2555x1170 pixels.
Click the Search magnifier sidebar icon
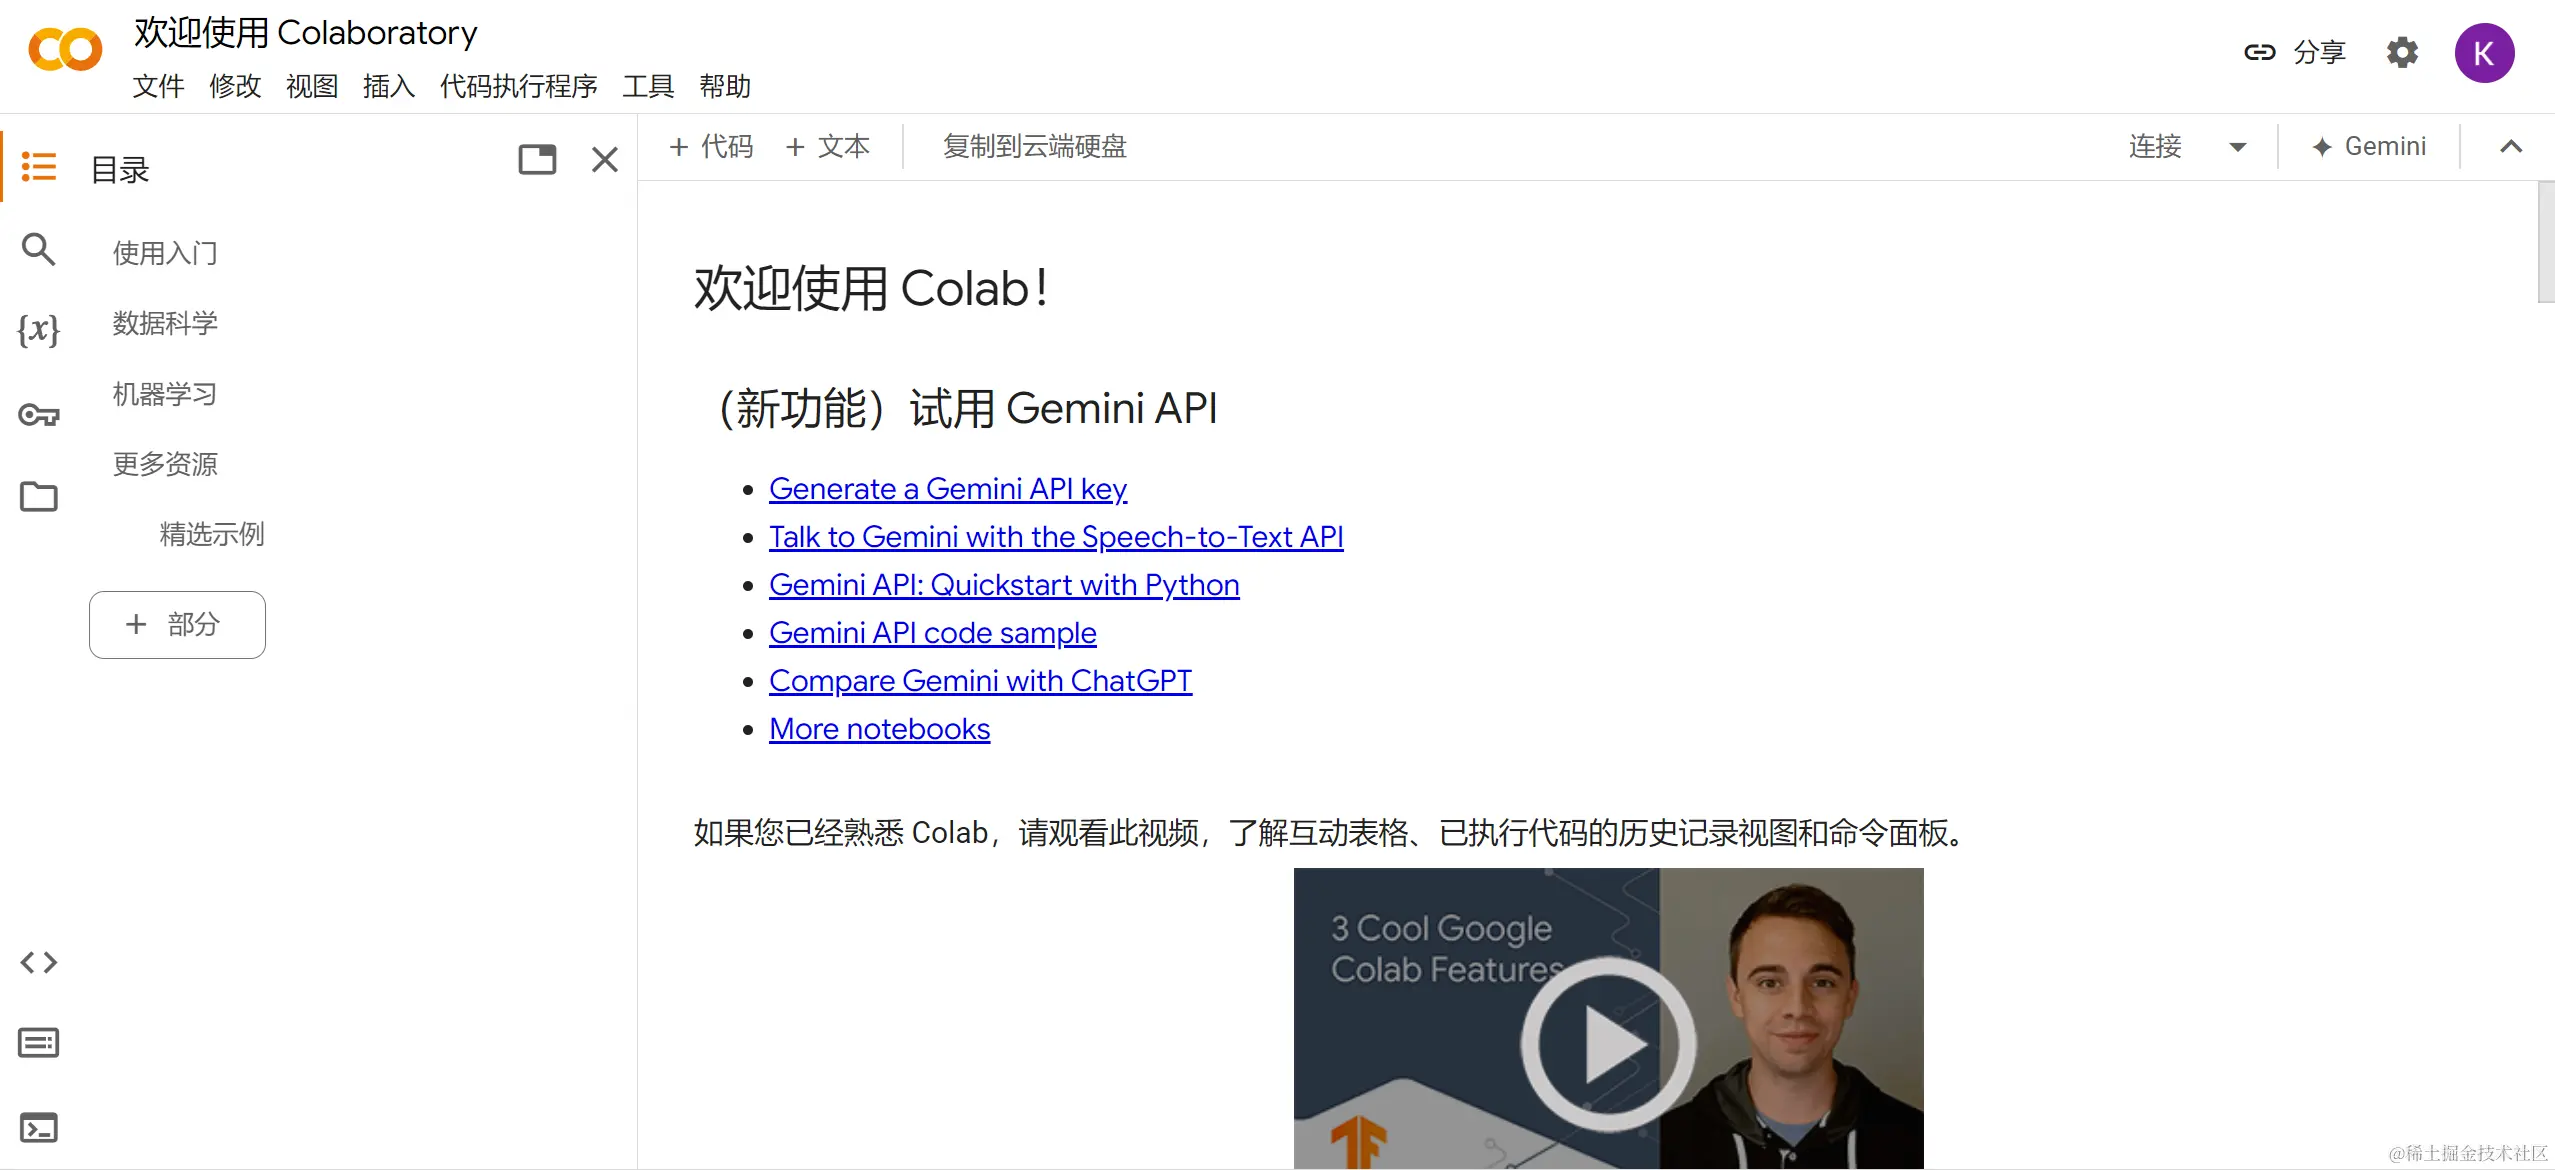[38, 249]
